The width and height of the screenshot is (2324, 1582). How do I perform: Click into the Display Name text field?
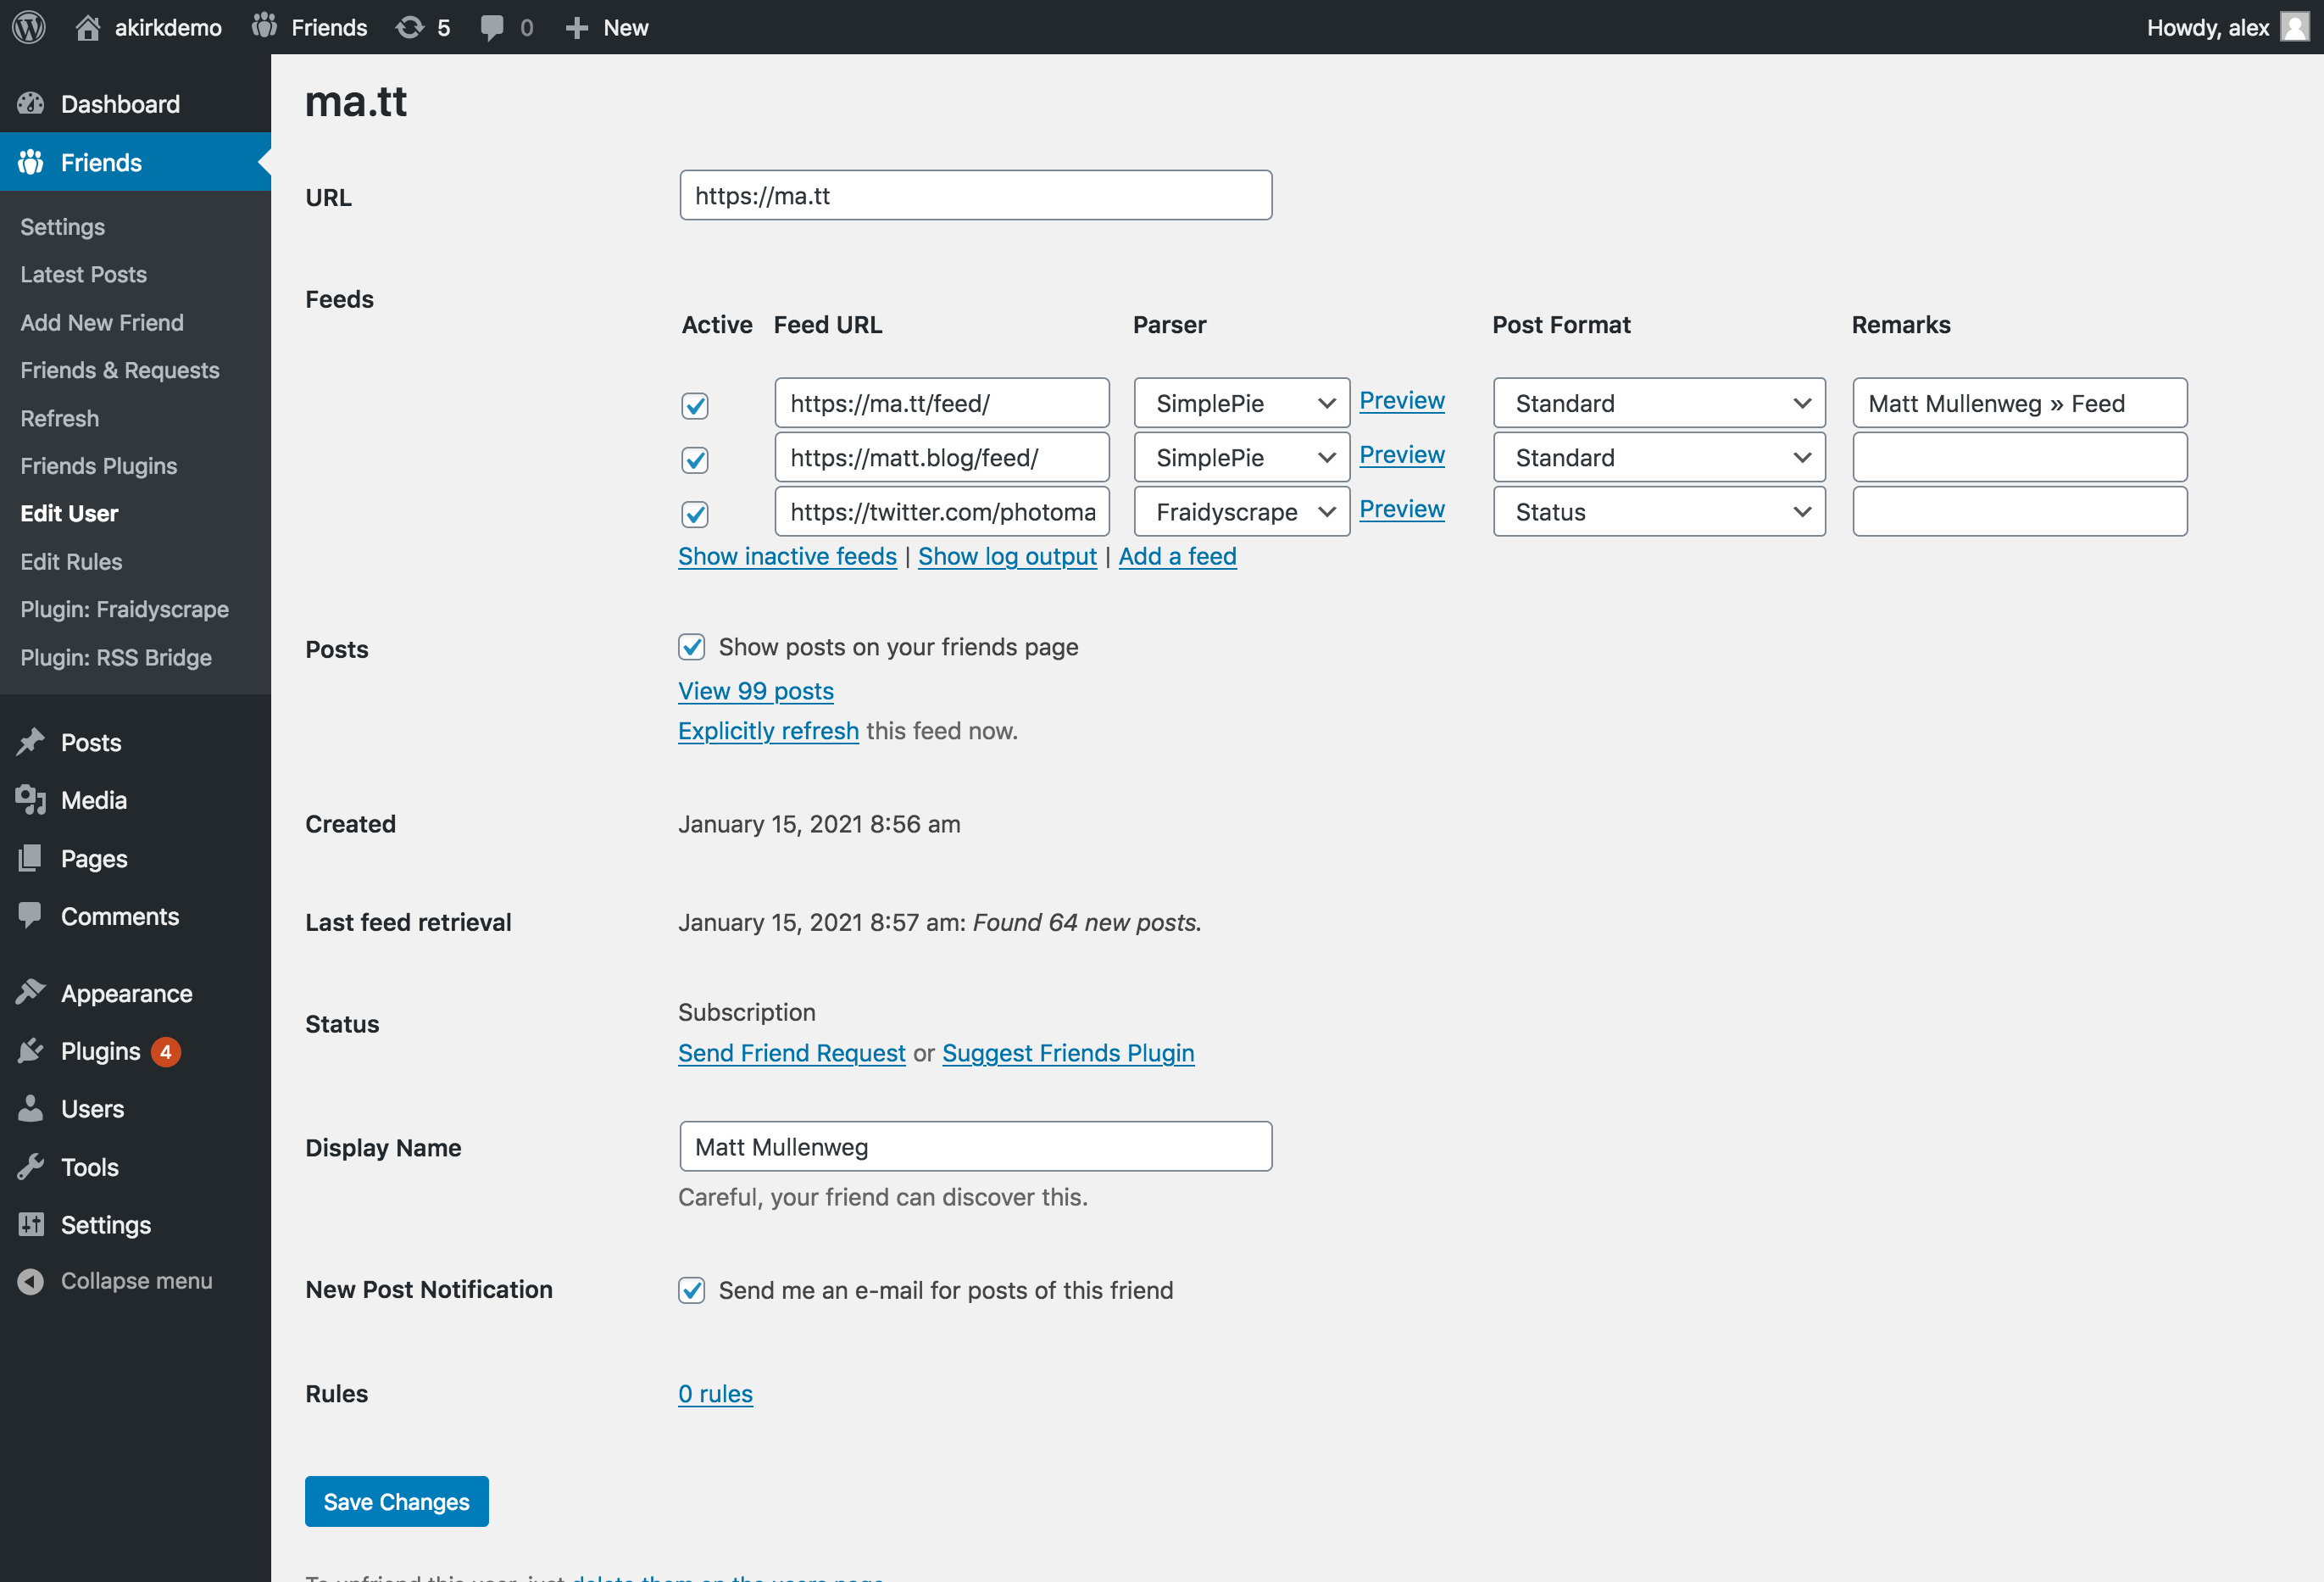point(975,1146)
